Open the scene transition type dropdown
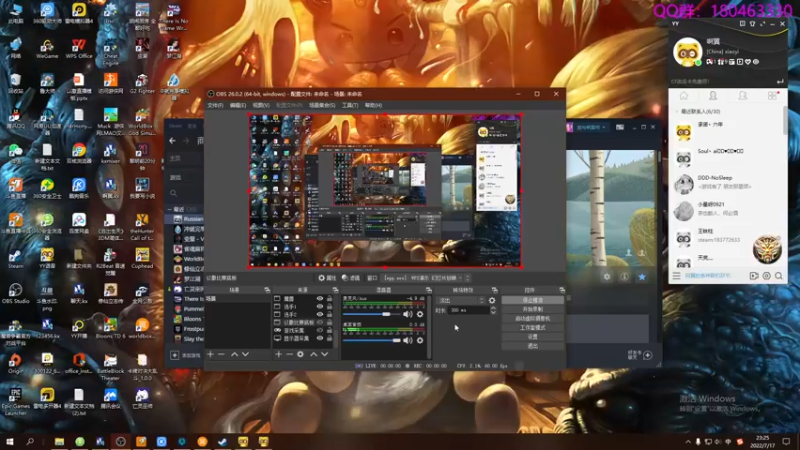The image size is (800, 450). pos(460,301)
